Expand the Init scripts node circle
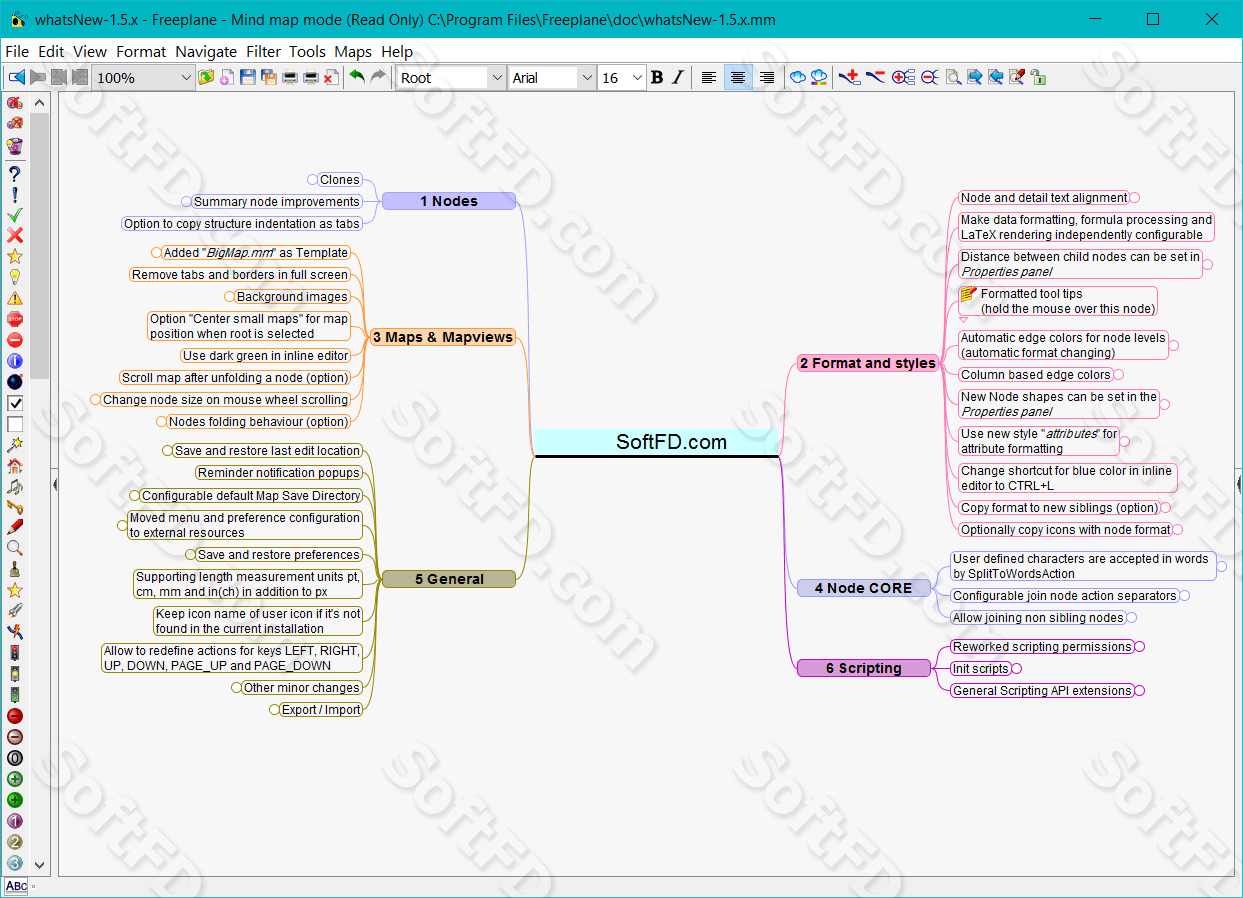The image size is (1243, 898). 1016,668
